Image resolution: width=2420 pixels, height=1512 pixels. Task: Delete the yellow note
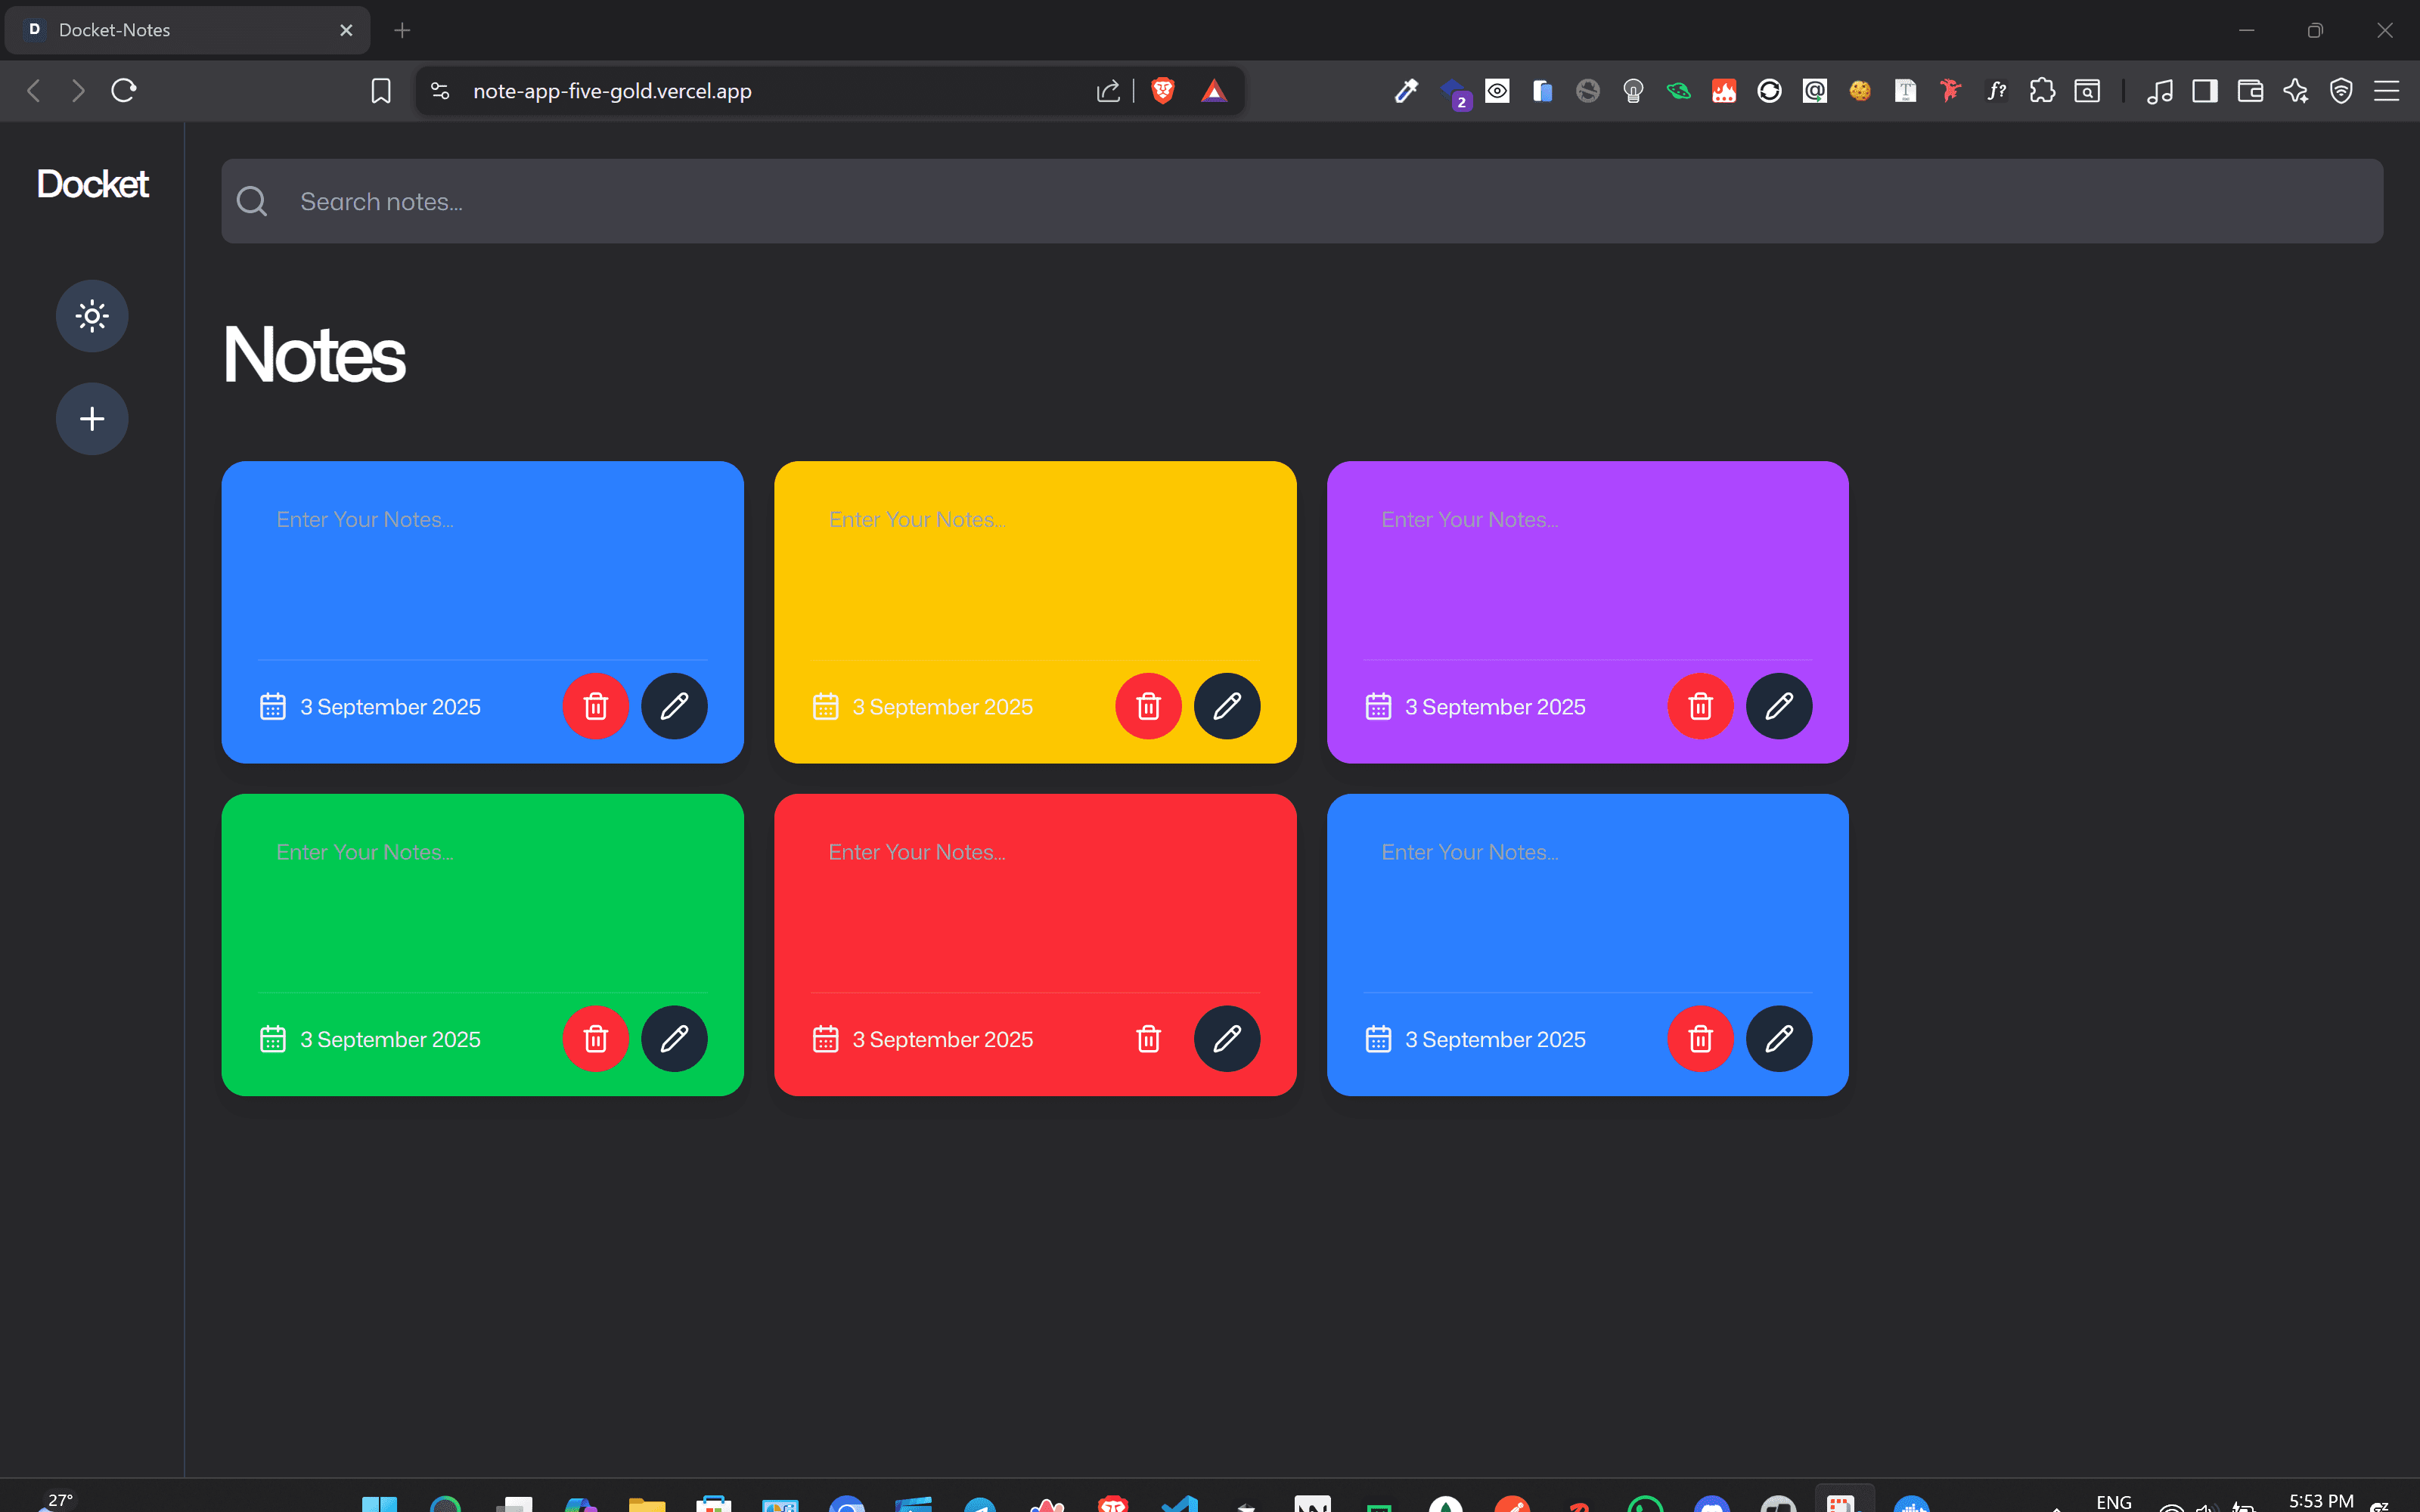pos(1148,706)
